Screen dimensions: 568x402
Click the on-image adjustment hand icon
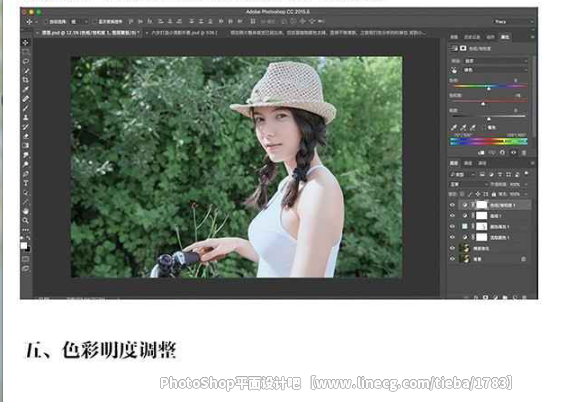pos(454,70)
